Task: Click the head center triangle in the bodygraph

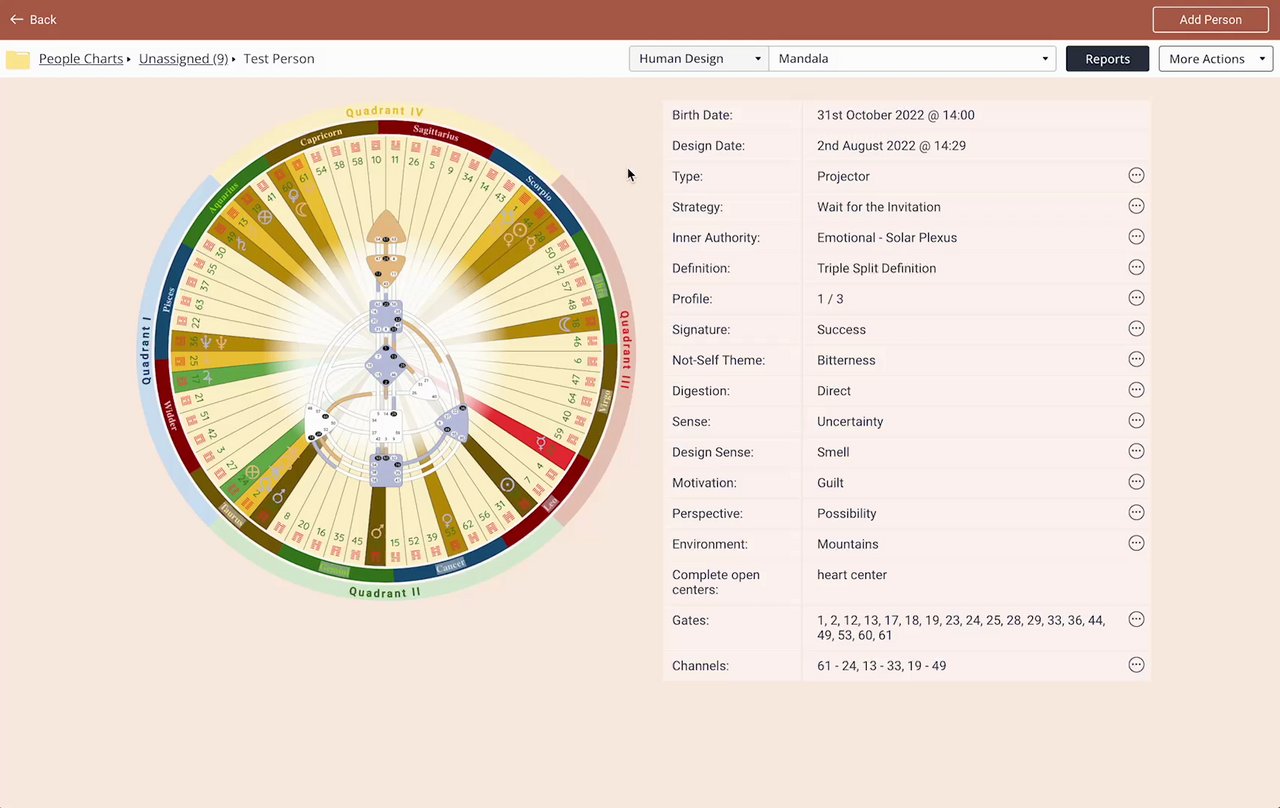Action: click(x=385, y=230)
